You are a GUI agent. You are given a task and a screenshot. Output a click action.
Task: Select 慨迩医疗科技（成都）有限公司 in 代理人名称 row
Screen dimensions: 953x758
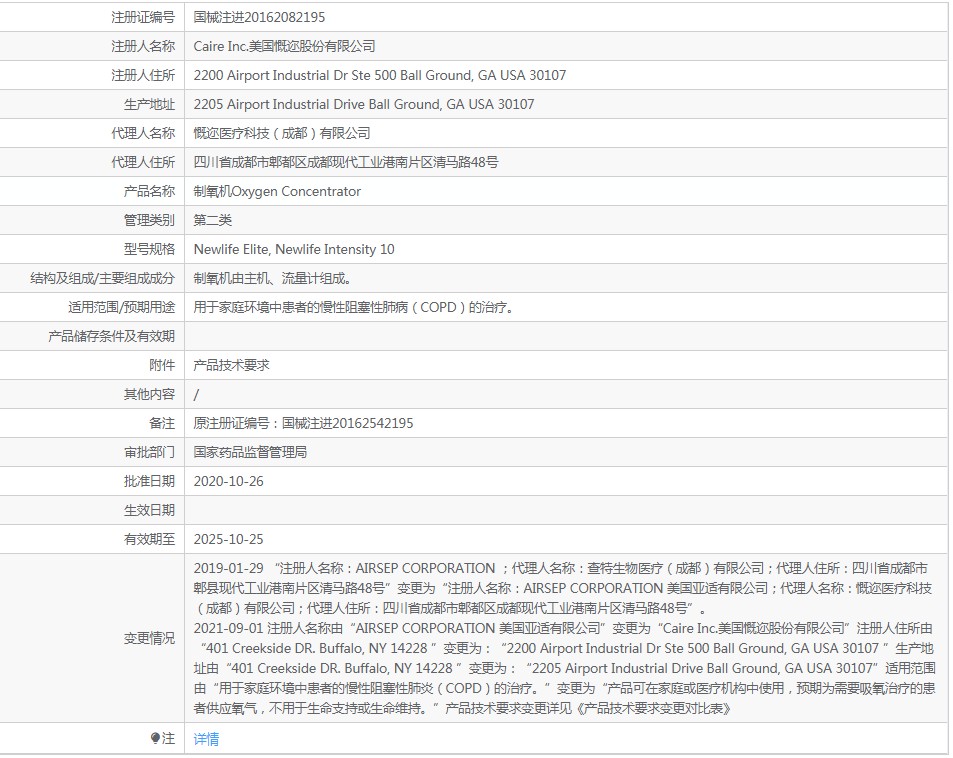point(282,133)
